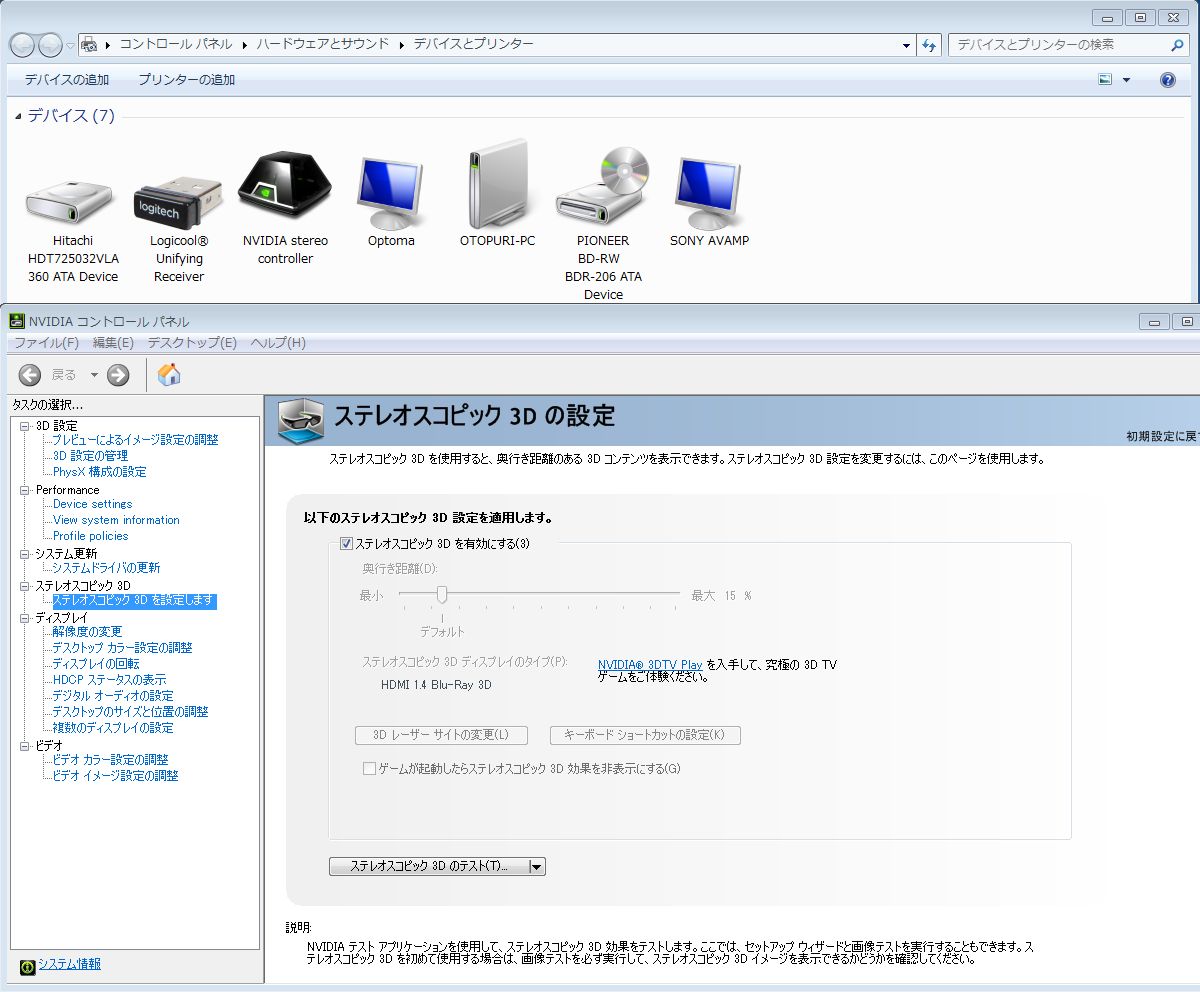Click the system information icon at bottom-left
Image resolution: width=1200 pixels, height=992 pixels.
pos(28,965)
